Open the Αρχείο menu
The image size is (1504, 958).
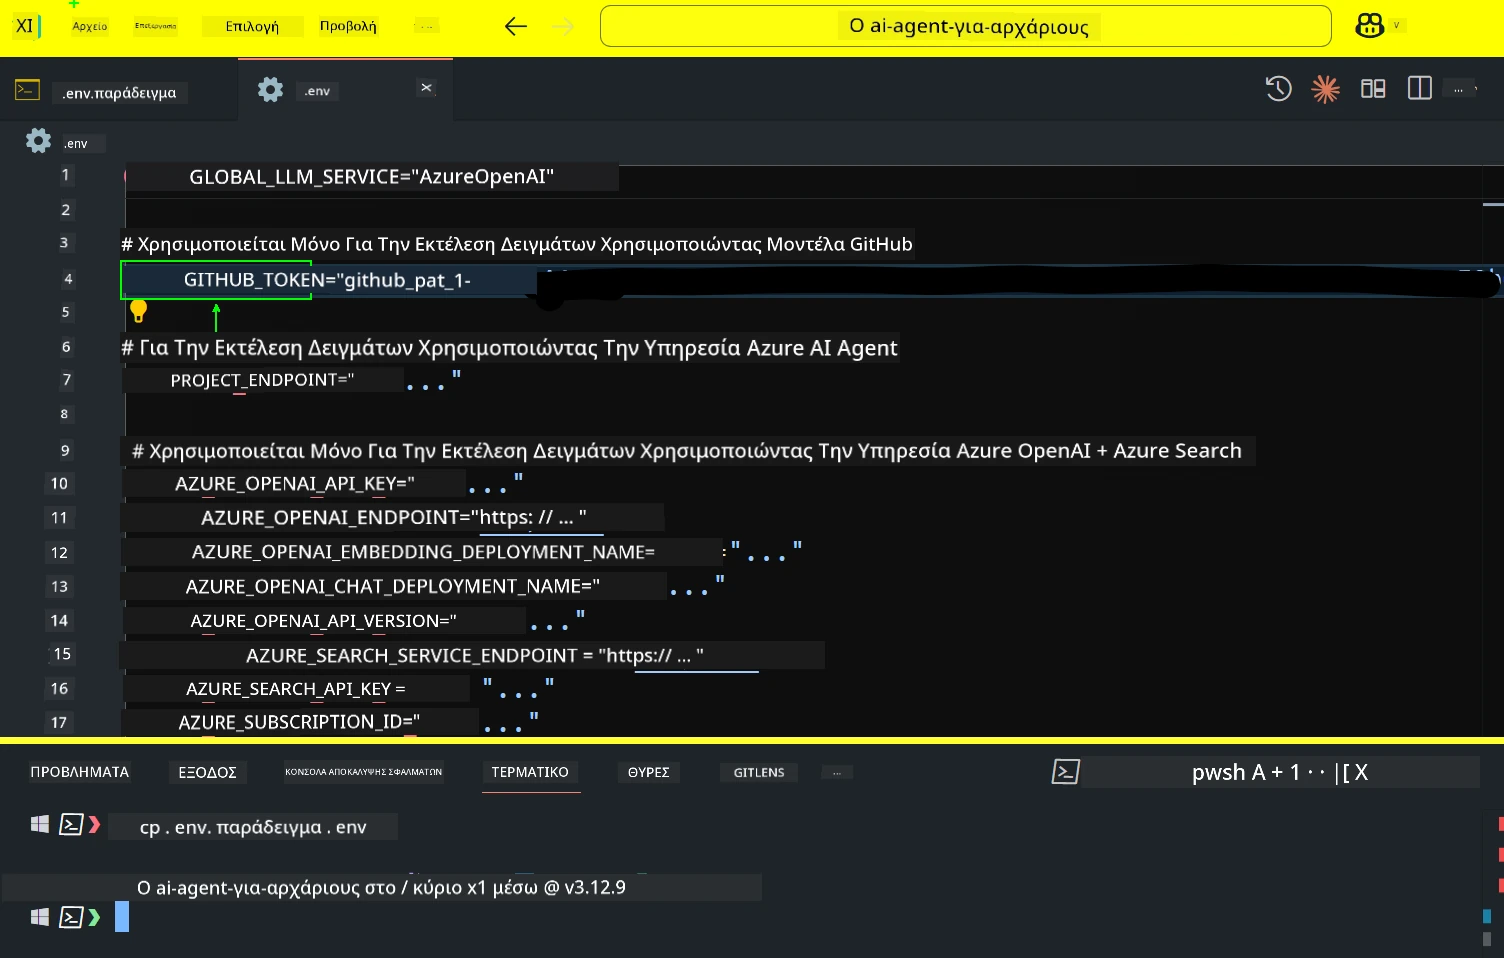coord(90,26)
